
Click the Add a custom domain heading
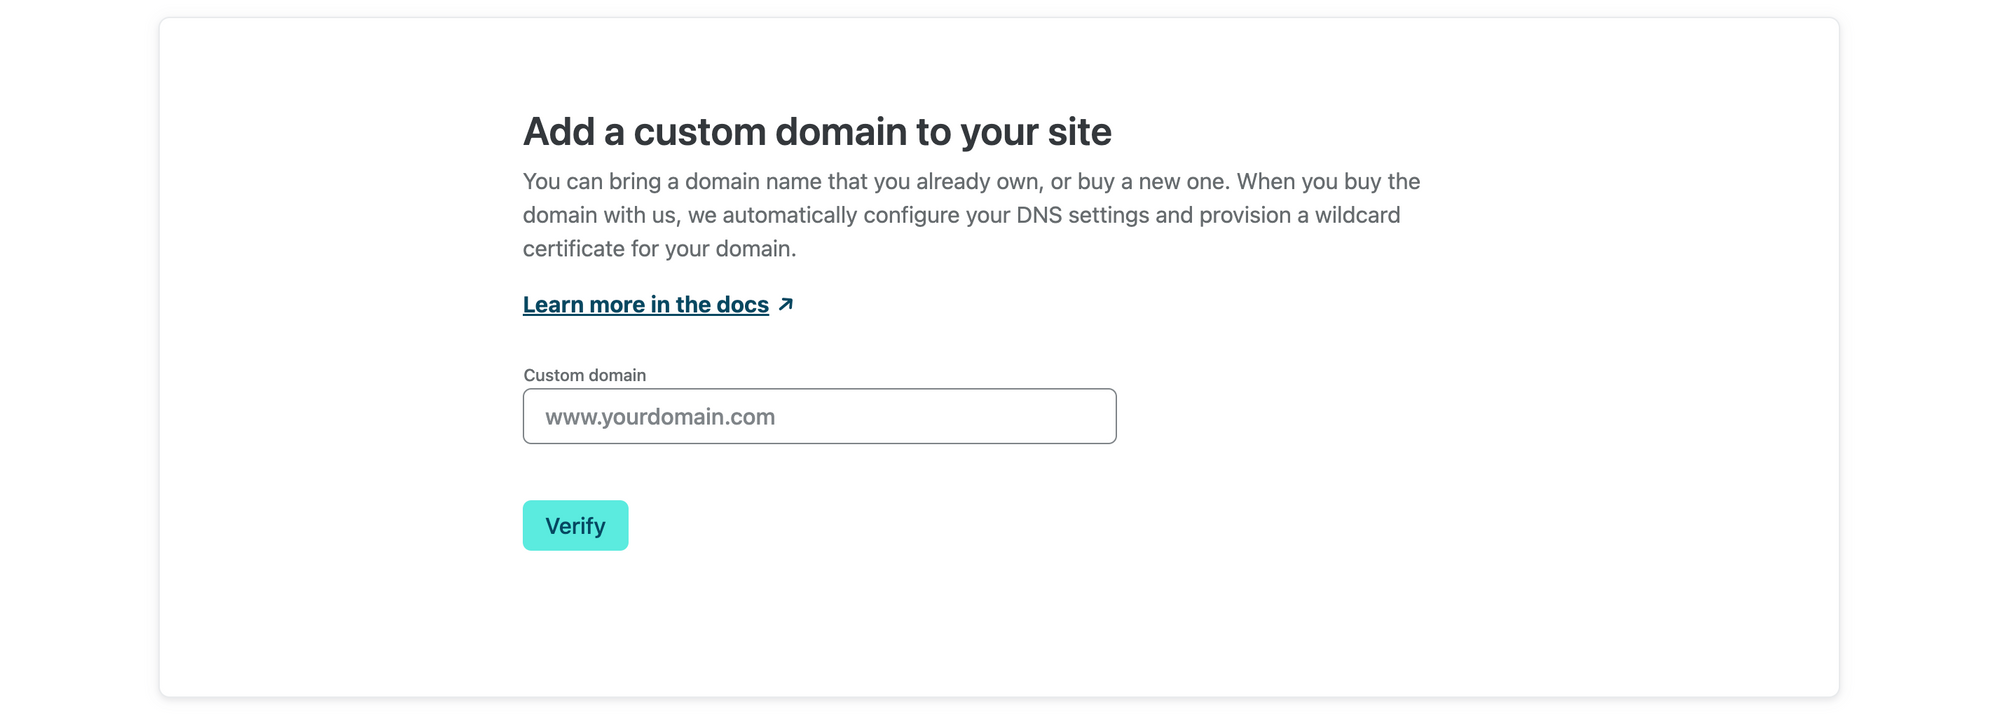(817, 130)
